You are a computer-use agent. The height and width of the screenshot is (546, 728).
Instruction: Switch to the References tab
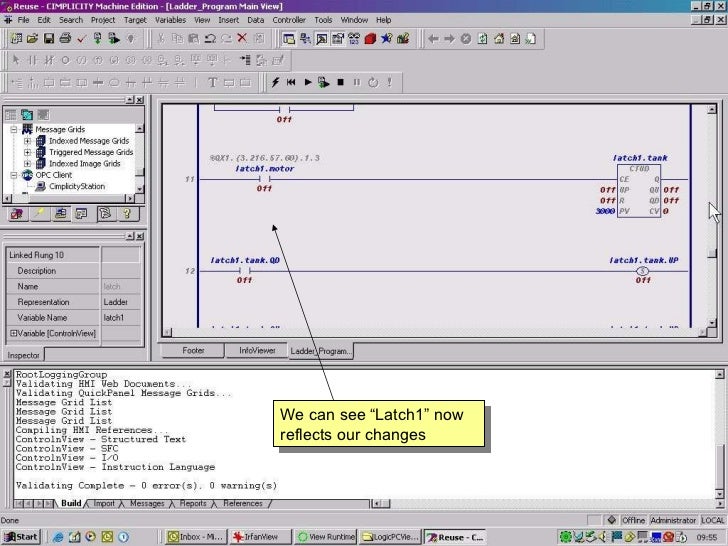(x=243, y=504)
